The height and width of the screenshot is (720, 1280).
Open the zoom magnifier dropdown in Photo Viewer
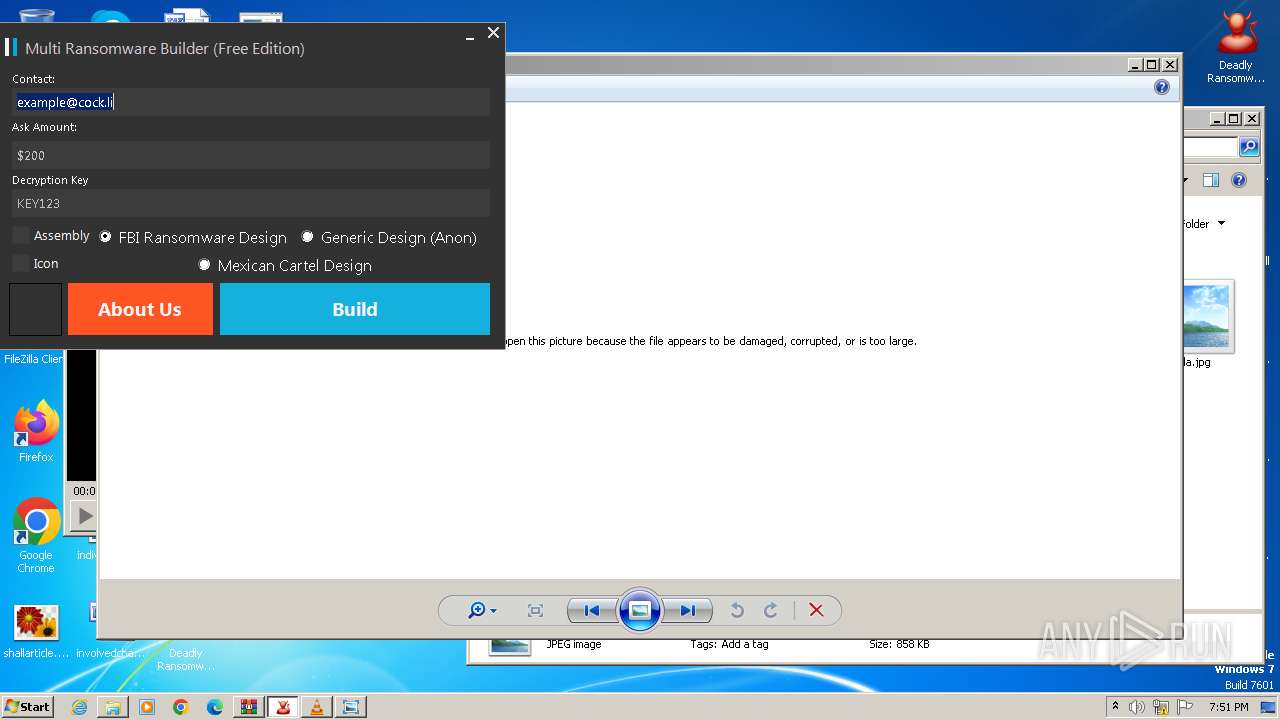tap(482, 610)
